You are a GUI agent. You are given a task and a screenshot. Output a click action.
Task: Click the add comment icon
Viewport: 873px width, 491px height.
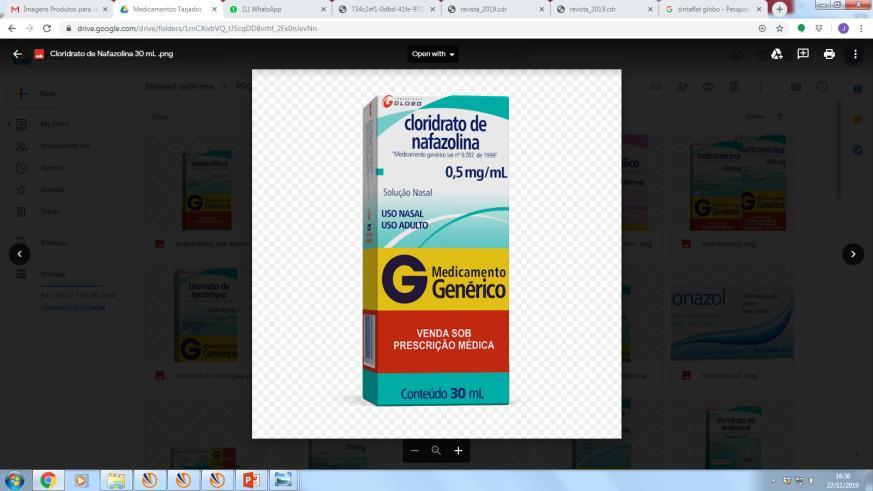[803, 54]
